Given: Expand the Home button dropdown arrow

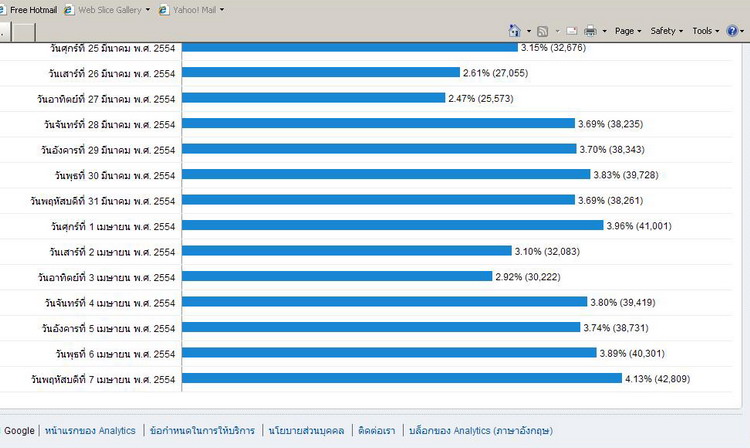Looking at the screenshot, I should click(x=529, y=31).
